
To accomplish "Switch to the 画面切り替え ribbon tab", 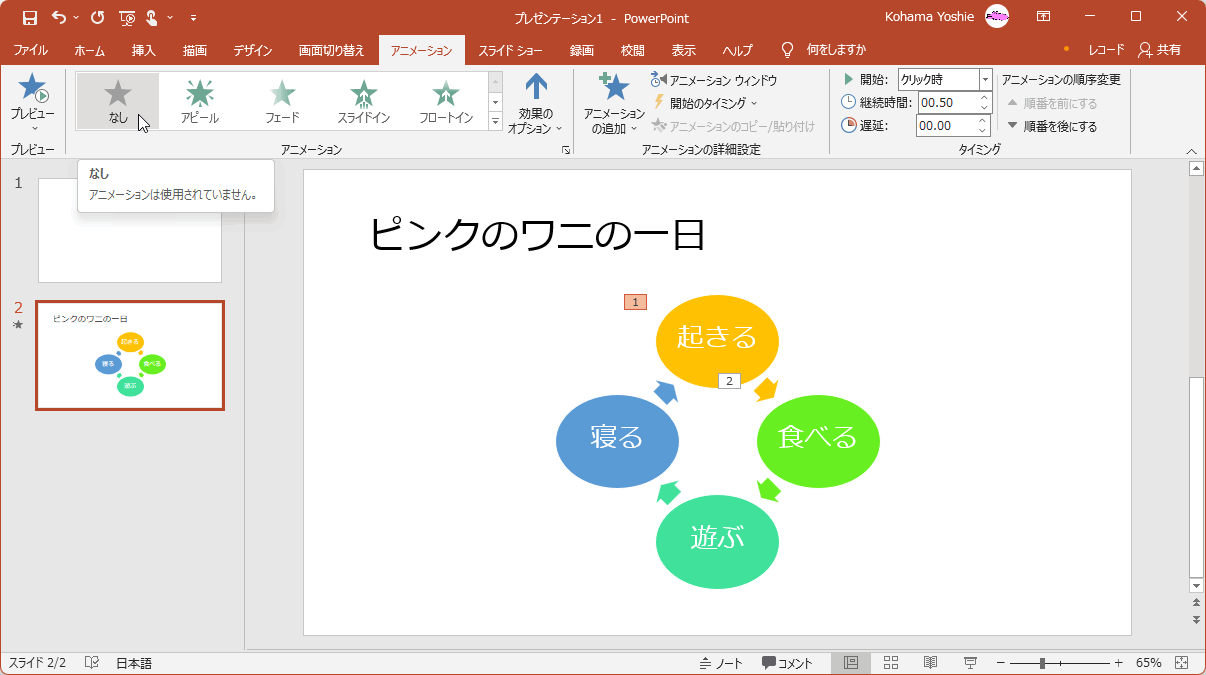I will pos(330,47).
